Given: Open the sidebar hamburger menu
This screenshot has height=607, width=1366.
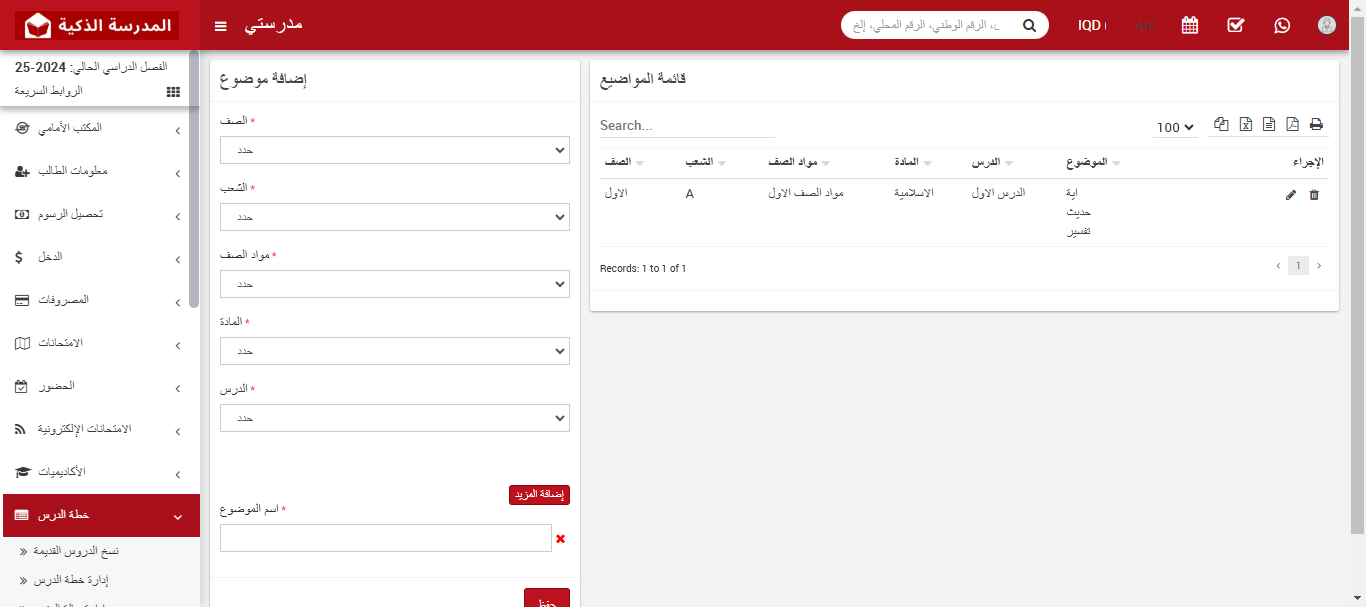Looking at the screenshot, I should 220,26.
